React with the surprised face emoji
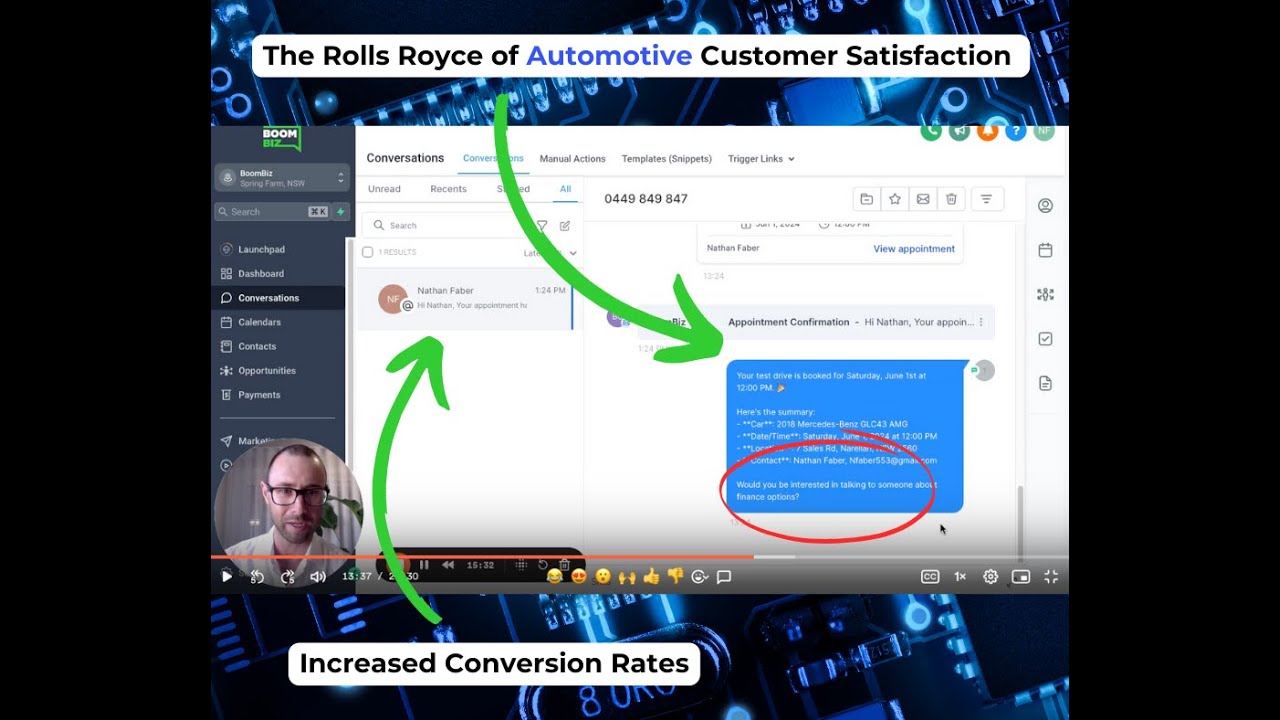The image size is (1280, 720). 603,576
